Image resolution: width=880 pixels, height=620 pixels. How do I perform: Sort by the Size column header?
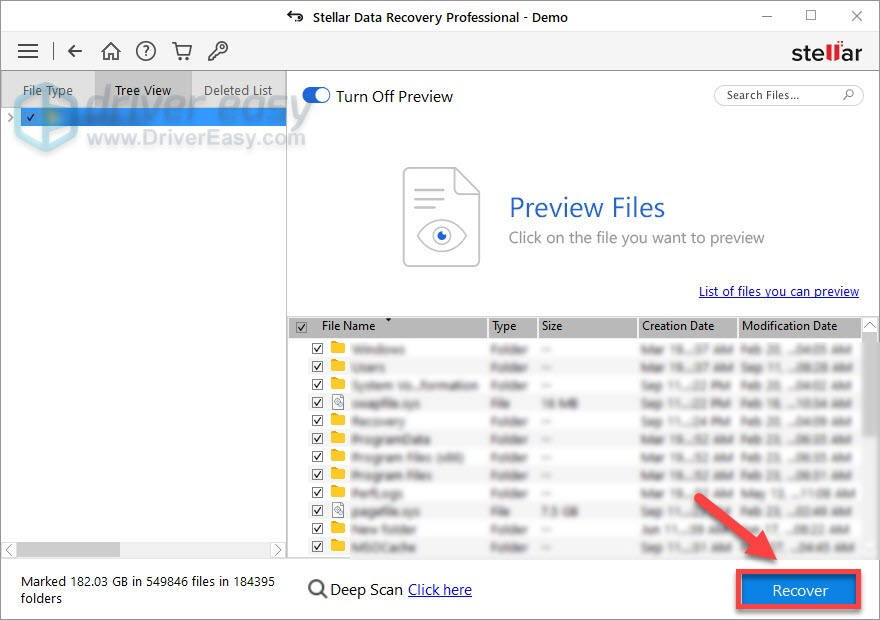tap(586, 327)
